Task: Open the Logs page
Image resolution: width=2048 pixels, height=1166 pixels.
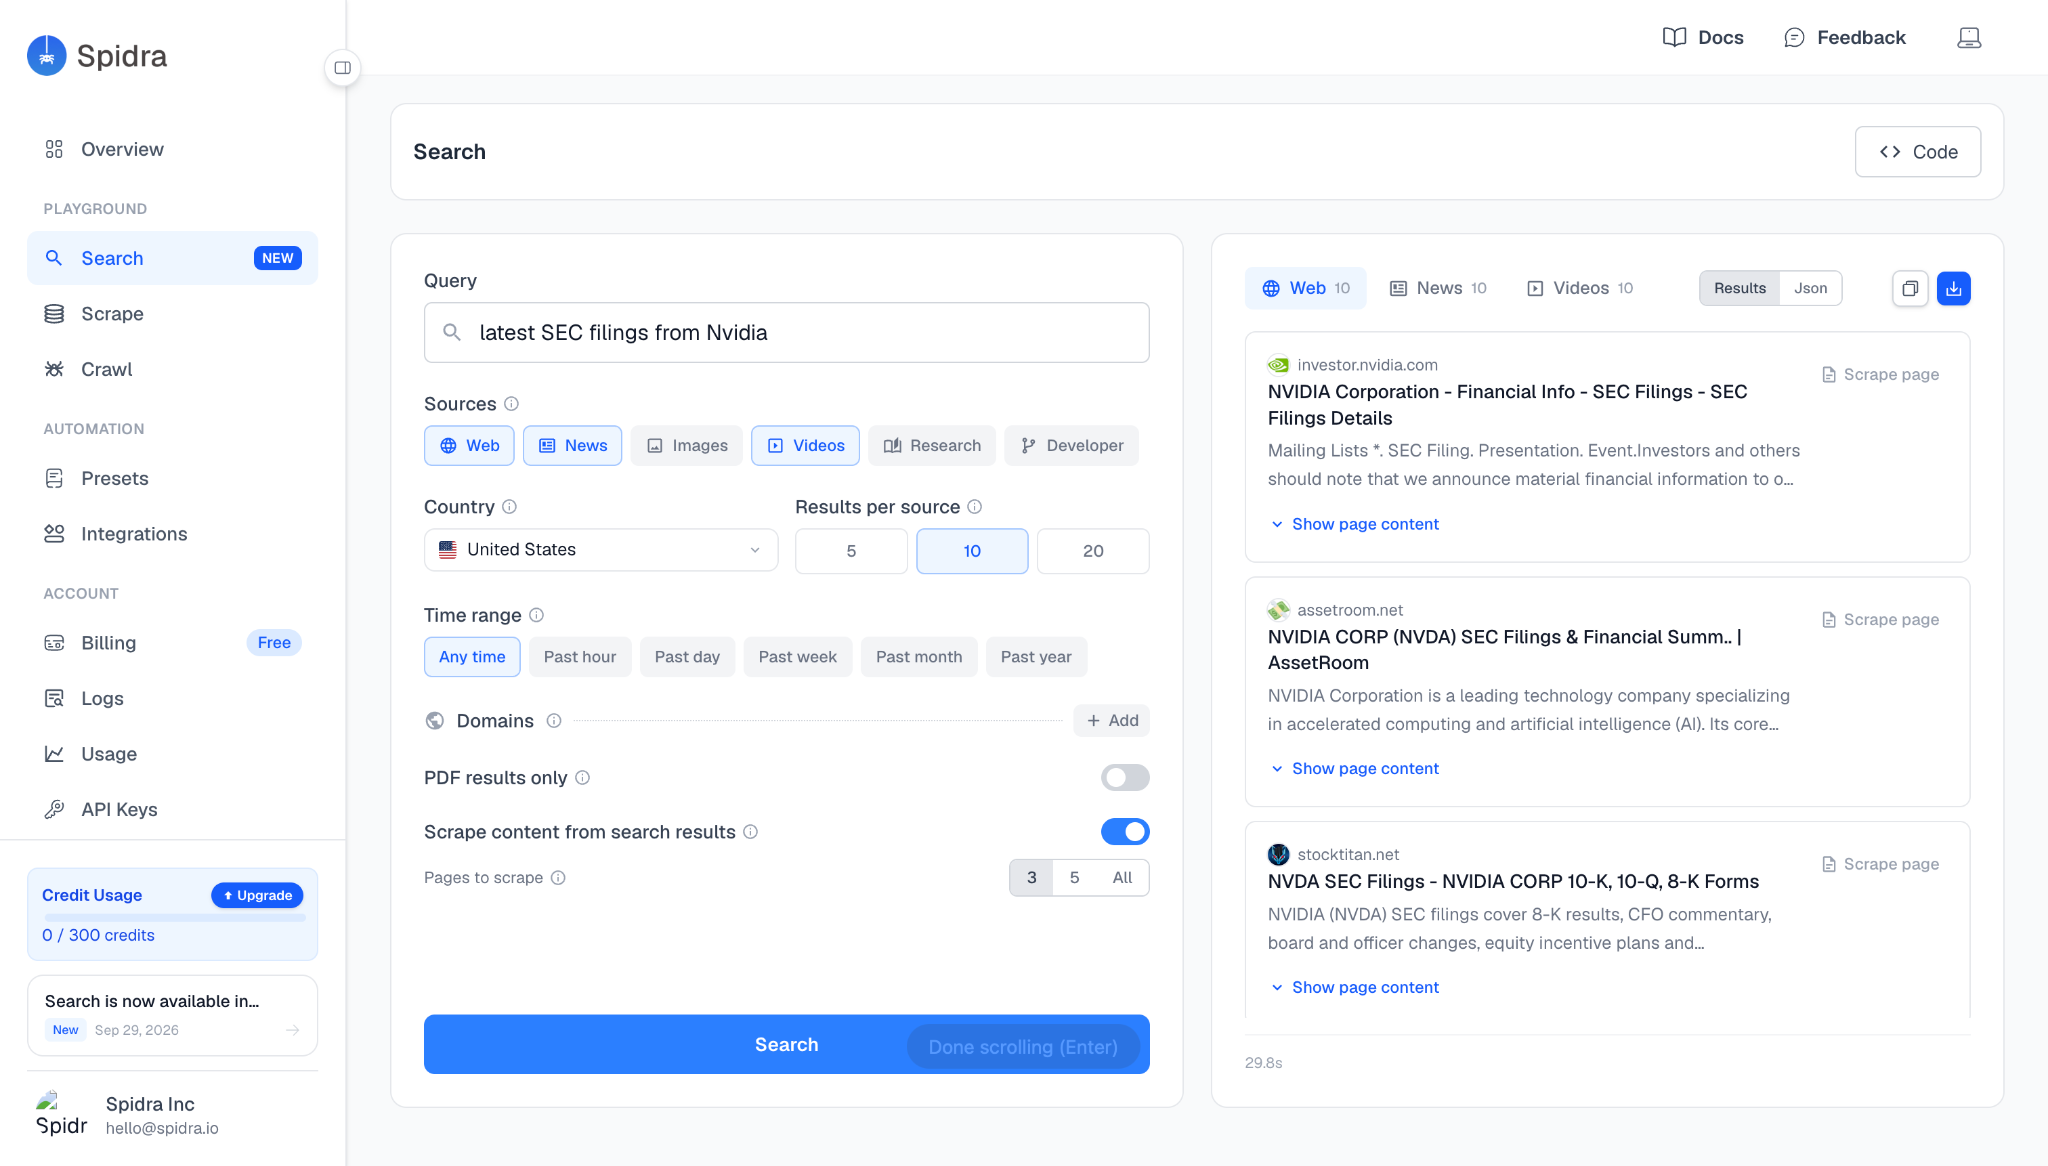Action: point(172,698)
